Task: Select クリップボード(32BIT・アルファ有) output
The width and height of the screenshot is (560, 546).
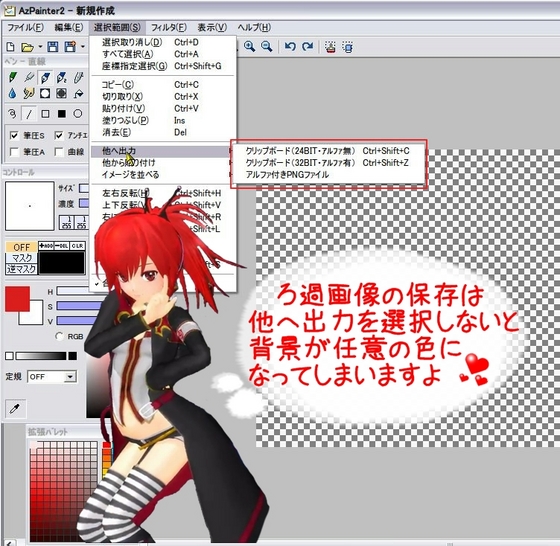Action: 328,162
